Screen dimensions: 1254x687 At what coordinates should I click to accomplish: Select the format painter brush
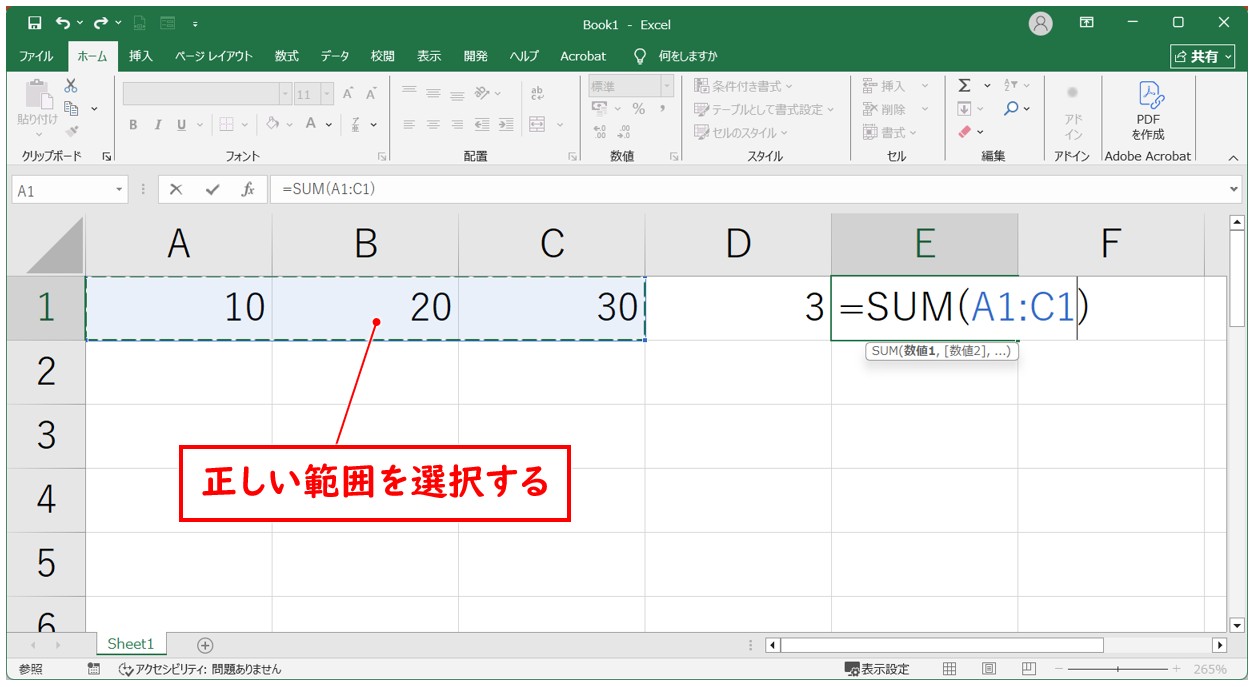click(71, 130)
